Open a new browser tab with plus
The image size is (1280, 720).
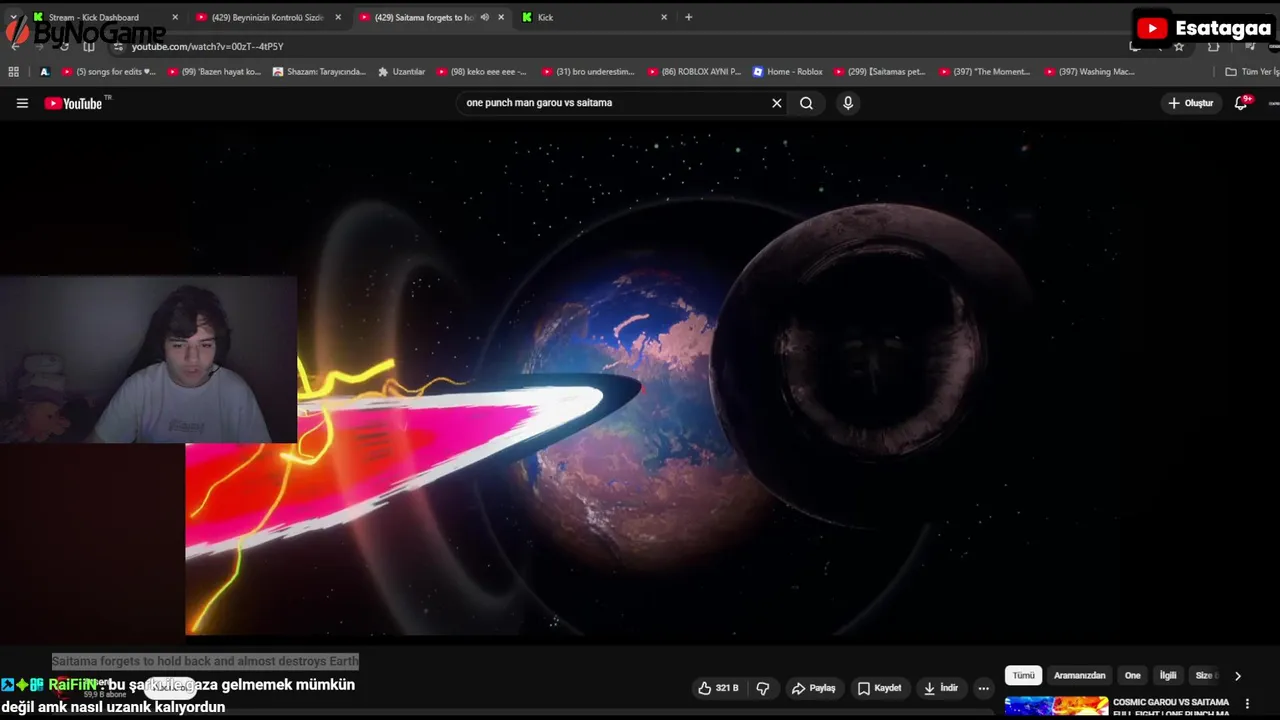coord(688,17)
